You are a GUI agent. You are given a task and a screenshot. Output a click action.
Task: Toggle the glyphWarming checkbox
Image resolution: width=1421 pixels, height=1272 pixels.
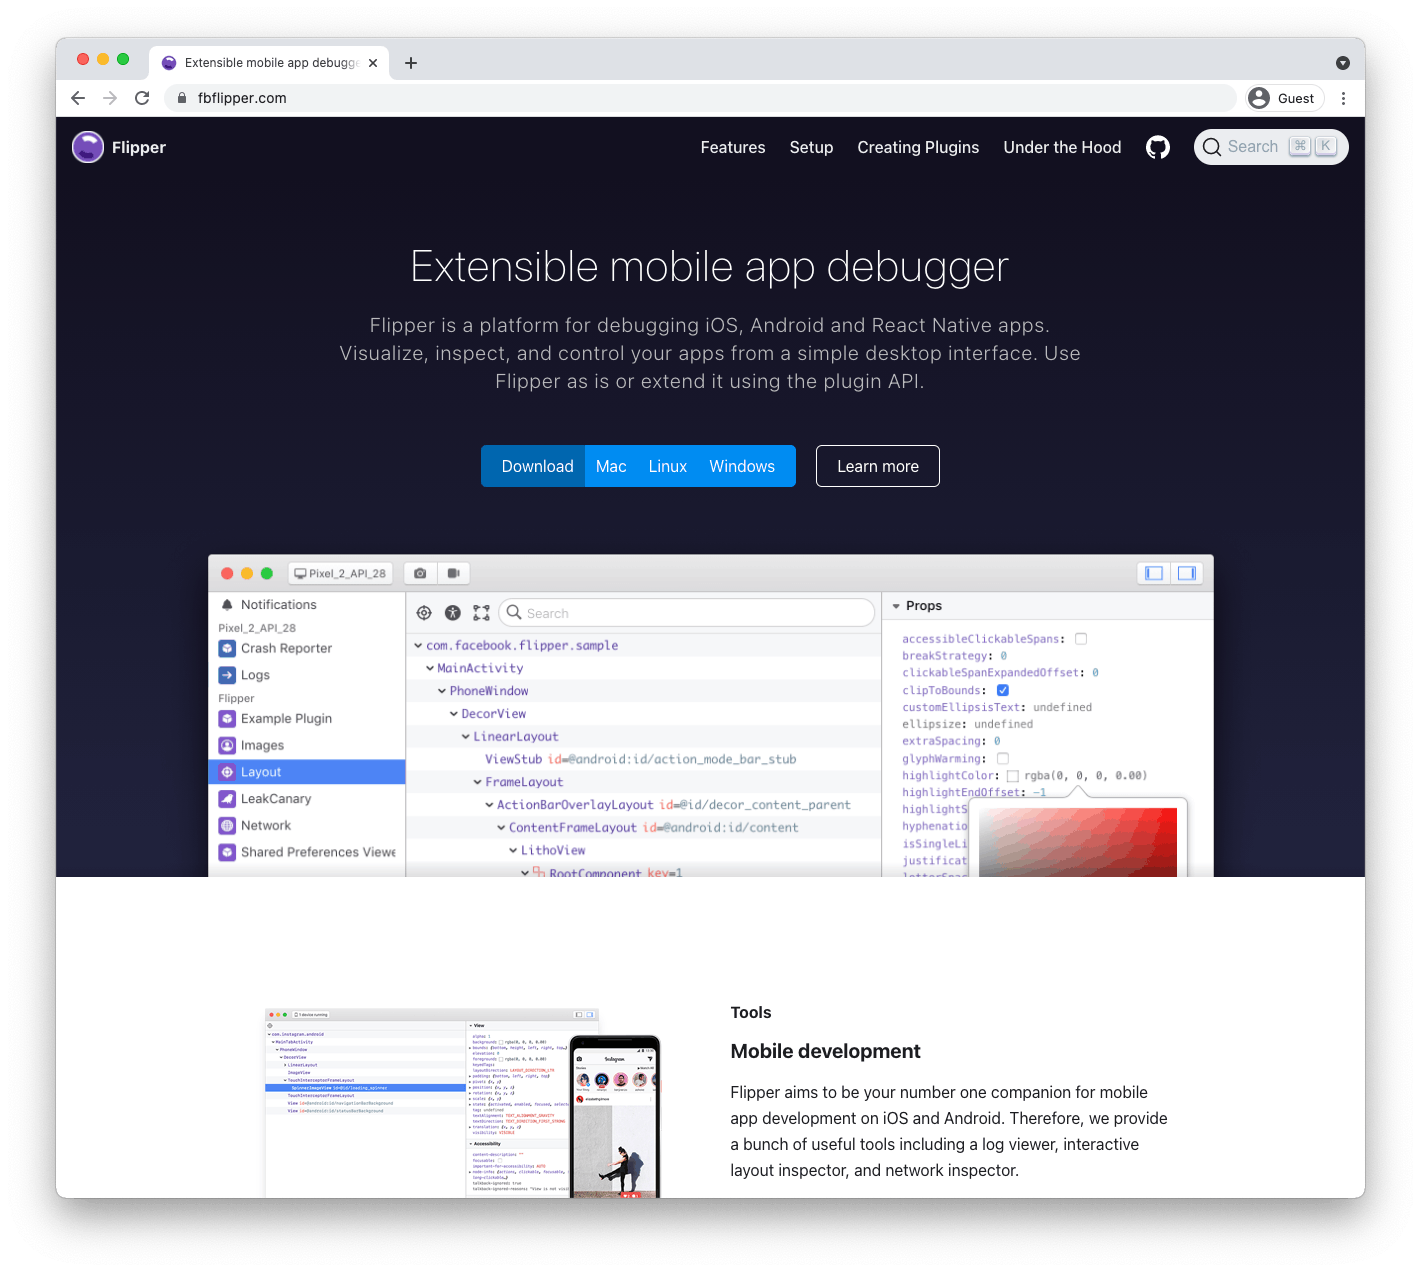pos(1003,759)
